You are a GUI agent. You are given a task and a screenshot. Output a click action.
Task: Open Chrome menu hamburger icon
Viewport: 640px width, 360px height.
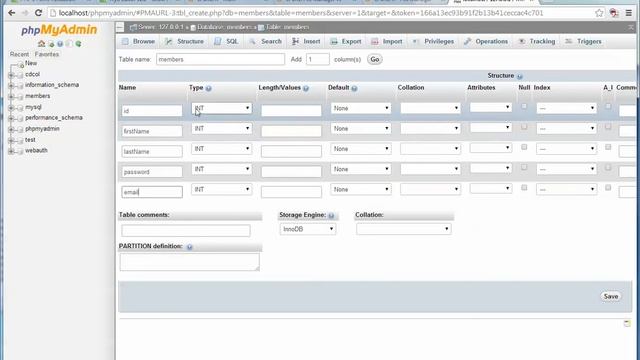click(x=629, y=13)
